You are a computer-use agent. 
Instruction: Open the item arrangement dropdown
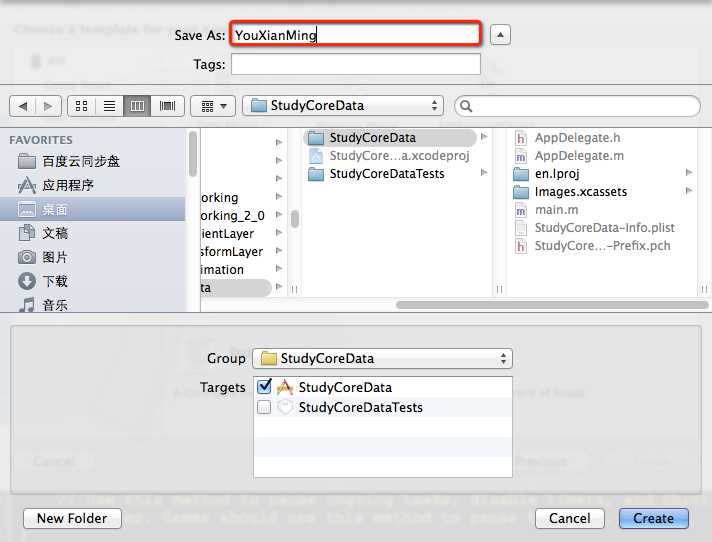pyautogui.click(x=213, y=106)
